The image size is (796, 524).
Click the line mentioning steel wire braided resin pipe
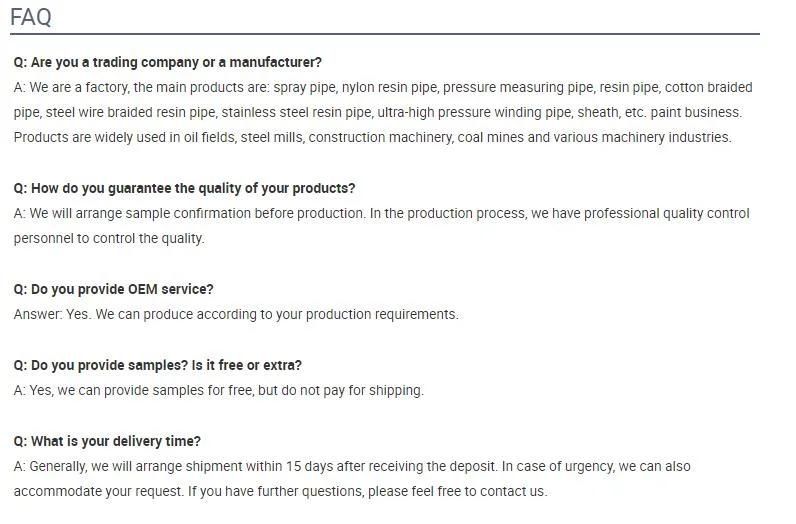pyautogui.click(x=378, y=112)
